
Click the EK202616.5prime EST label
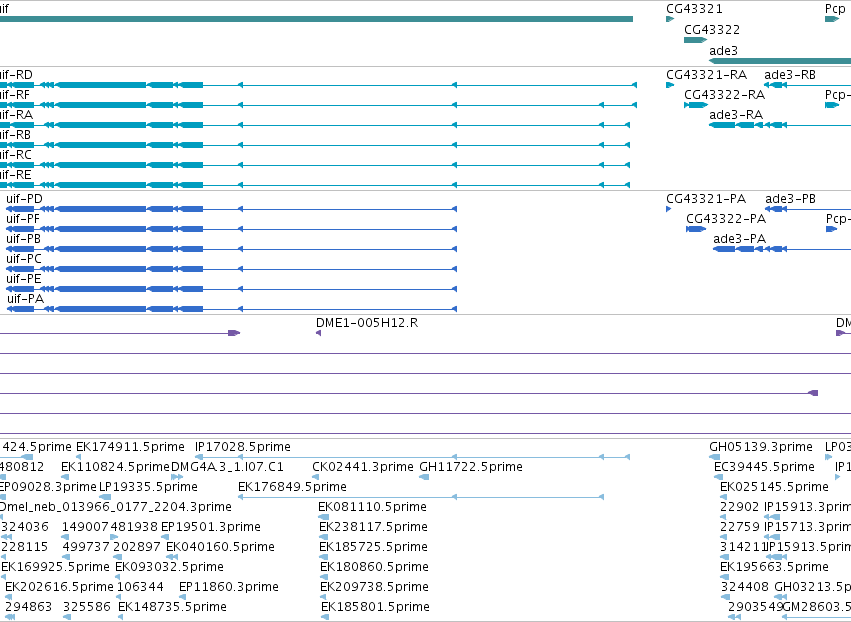click(x=59, y=587)
